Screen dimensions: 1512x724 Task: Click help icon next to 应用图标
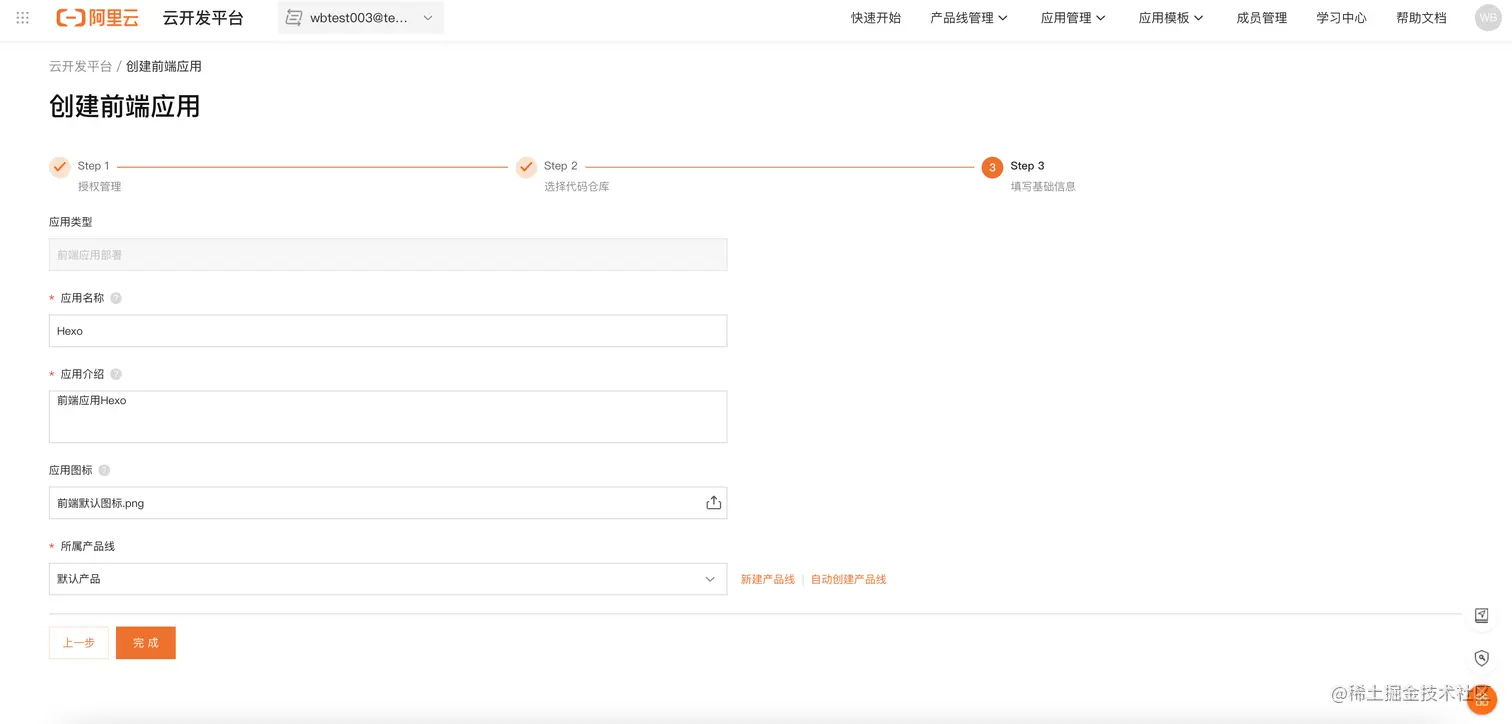[x=104, y=470]
